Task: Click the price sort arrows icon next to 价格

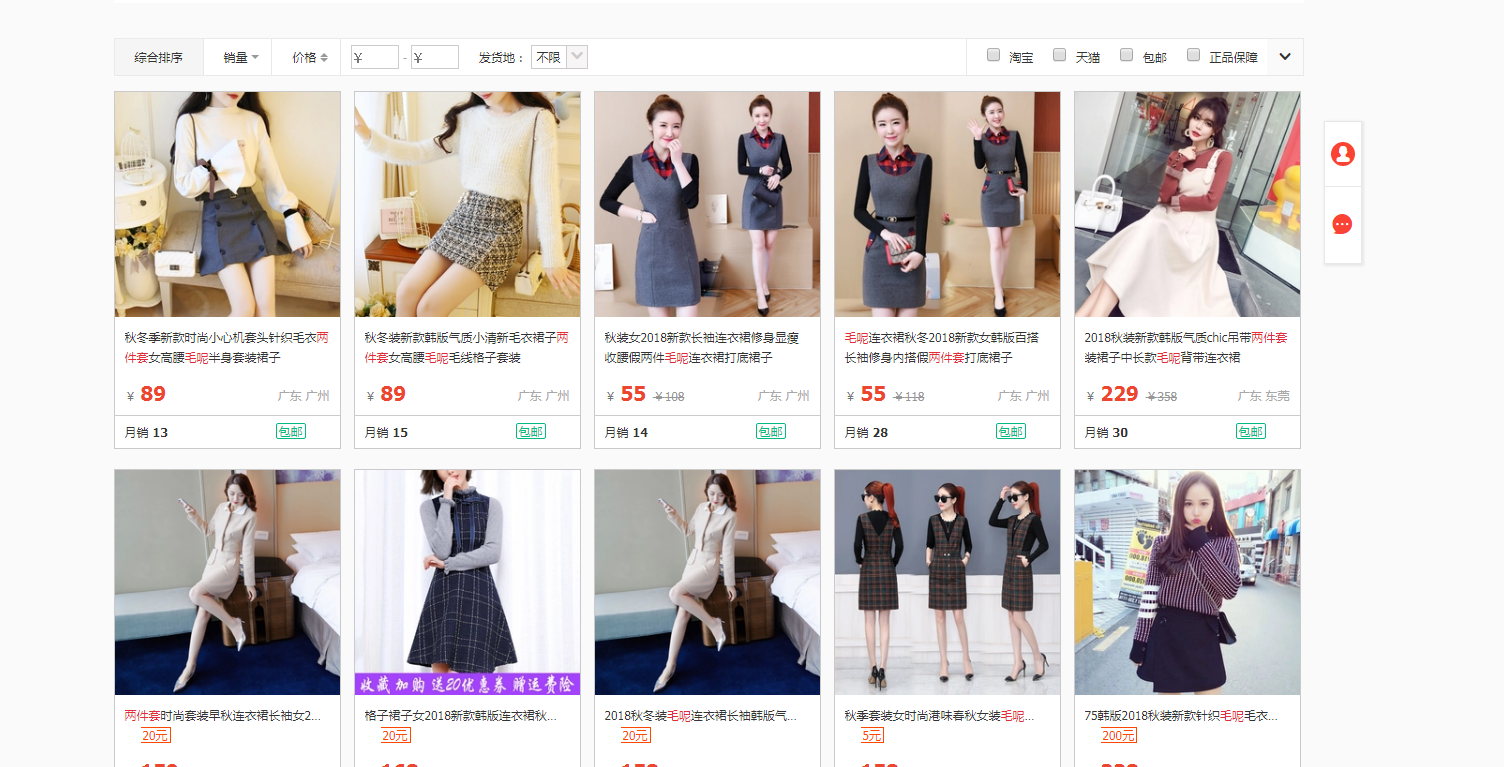Action: (324, 58)
